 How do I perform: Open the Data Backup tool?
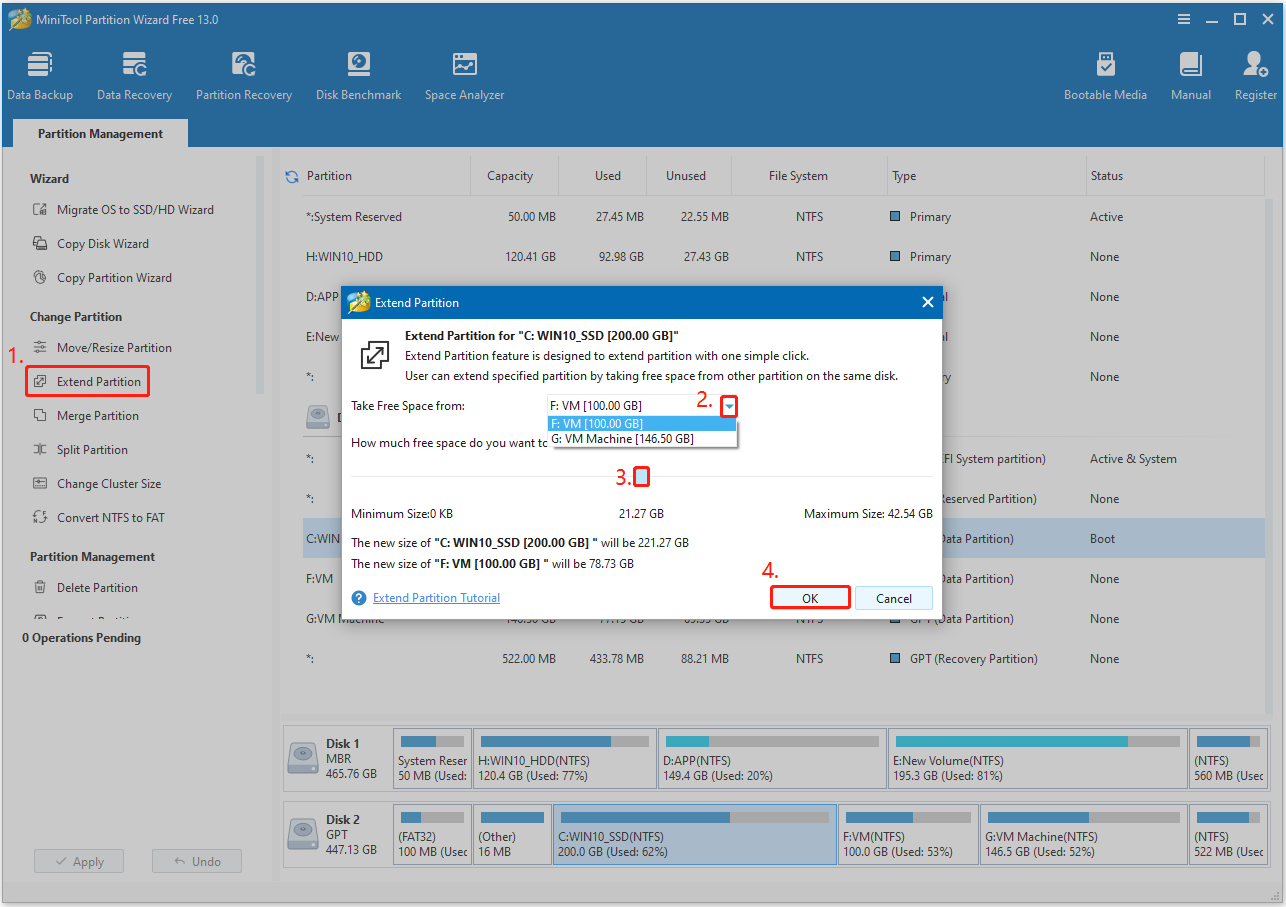pyautogui.click(x=40, y=73)
